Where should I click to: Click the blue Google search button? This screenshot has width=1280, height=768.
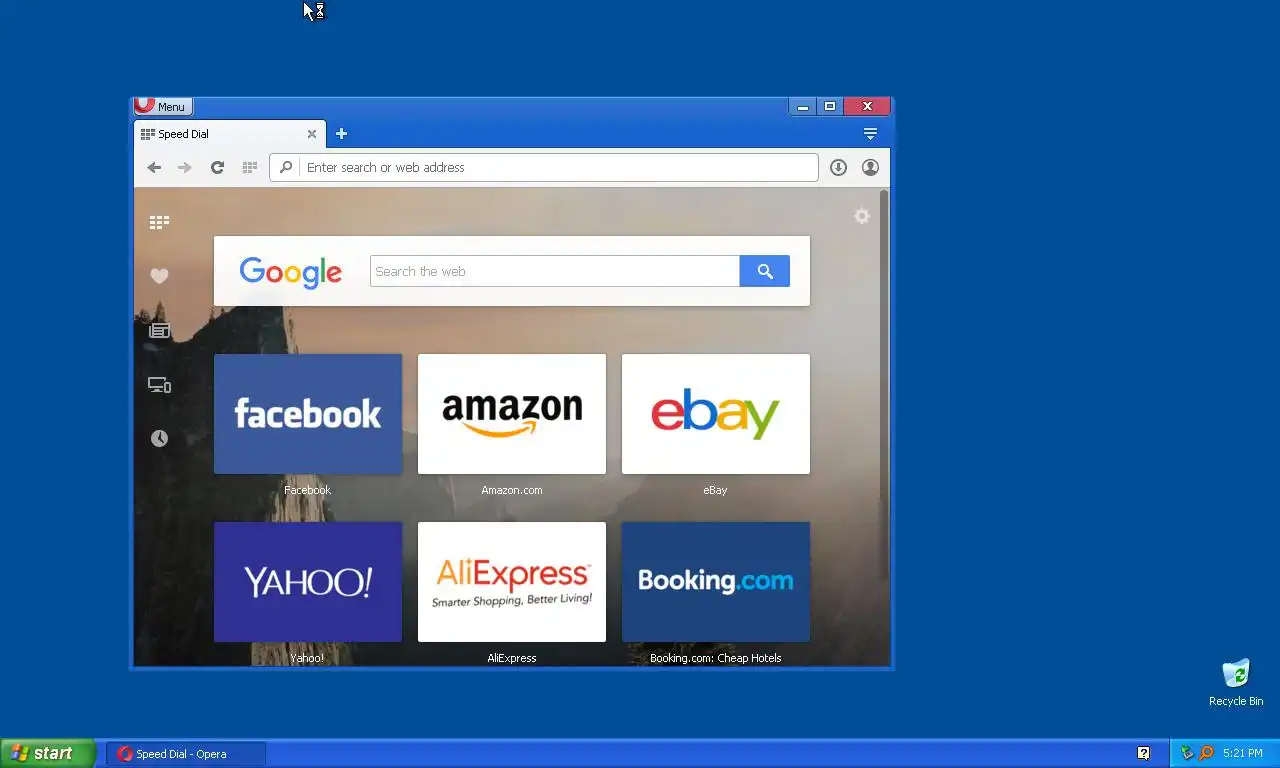(x=765, y=271)
